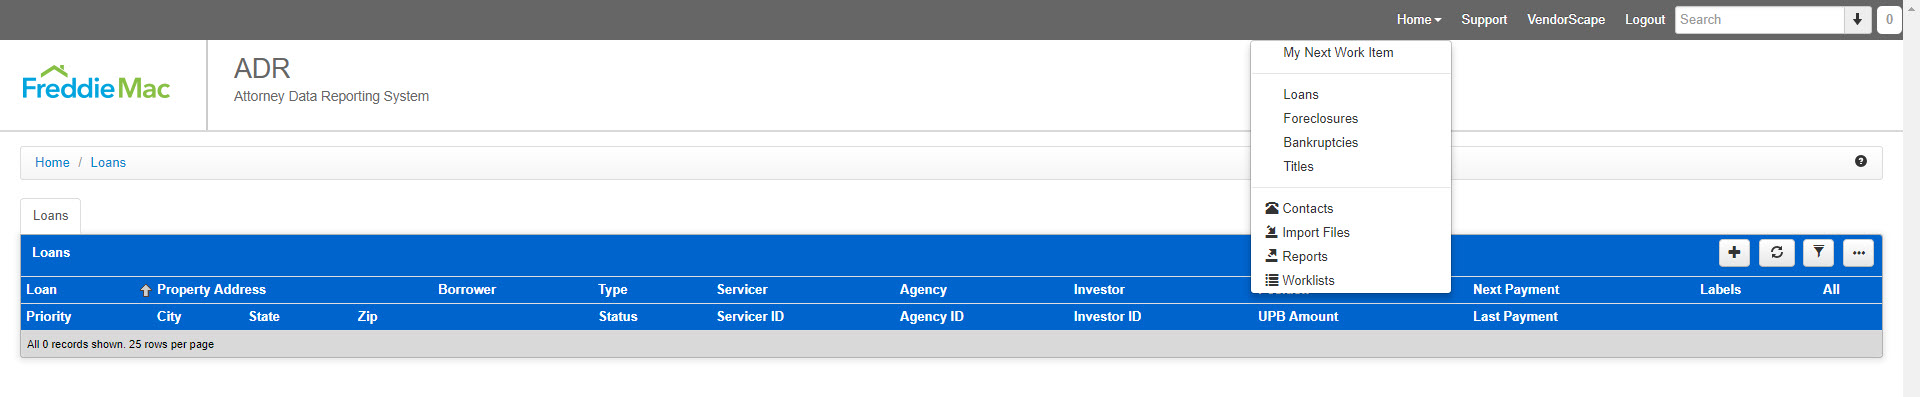Log out using the Logout link
This screenshot has width=1920, height=397.
click(1644, 19)
